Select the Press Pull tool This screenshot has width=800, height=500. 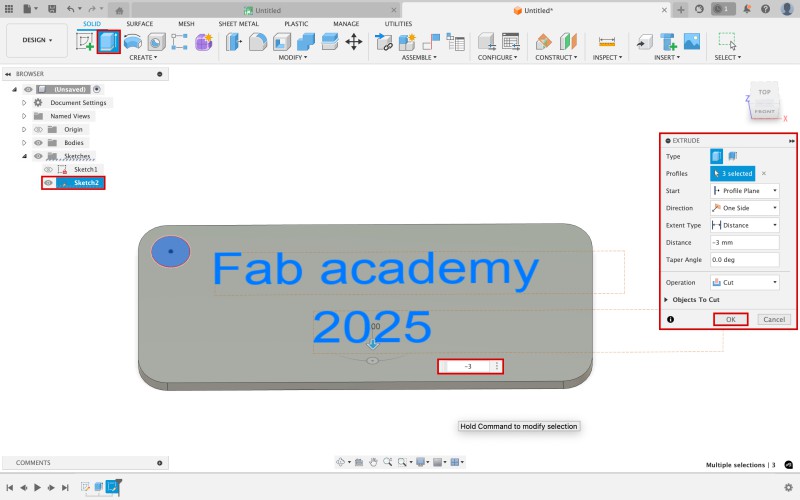(x=234, y=42)
